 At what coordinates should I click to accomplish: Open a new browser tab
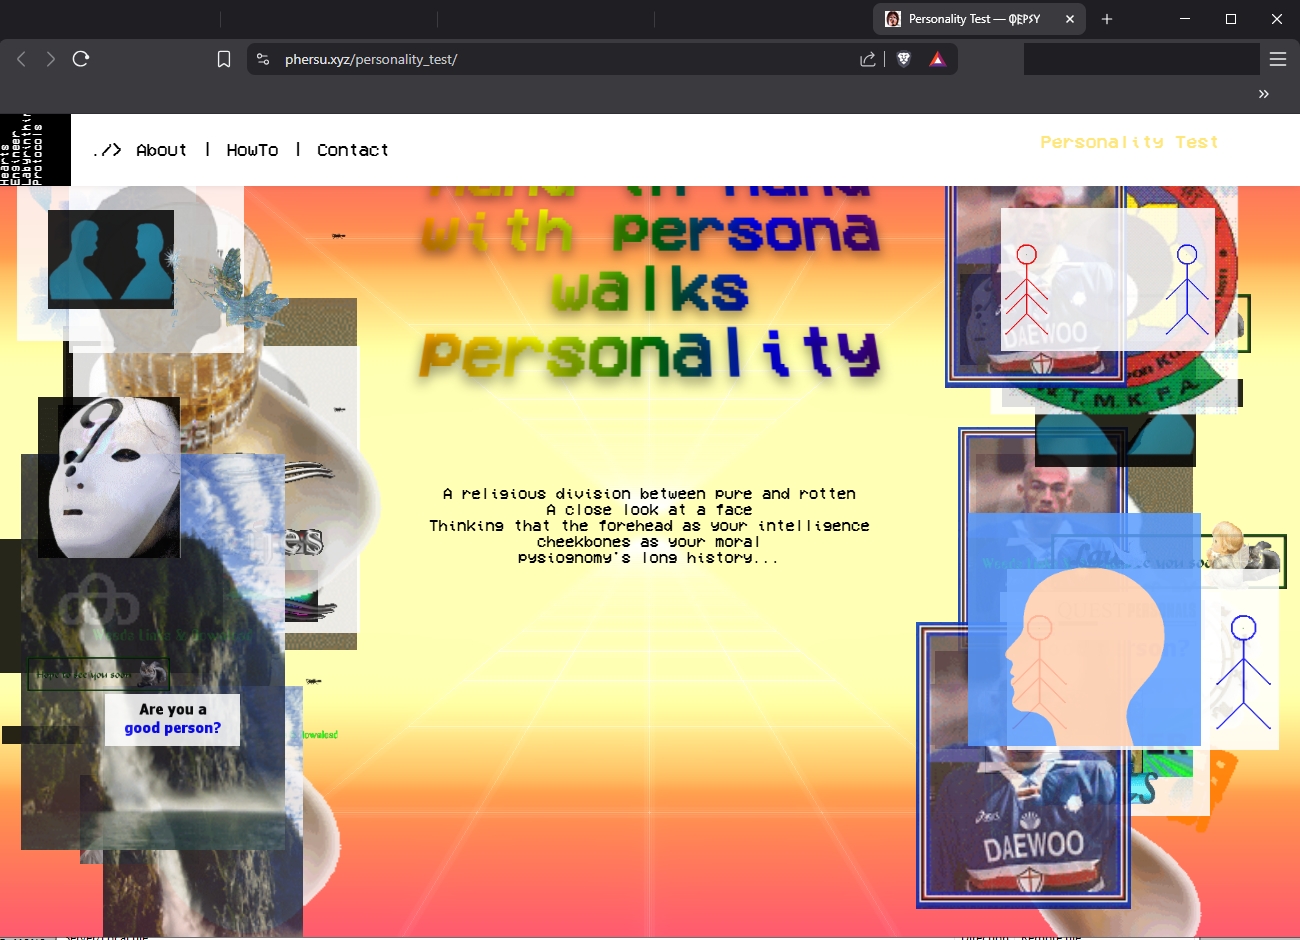[x=1107, y=19]
